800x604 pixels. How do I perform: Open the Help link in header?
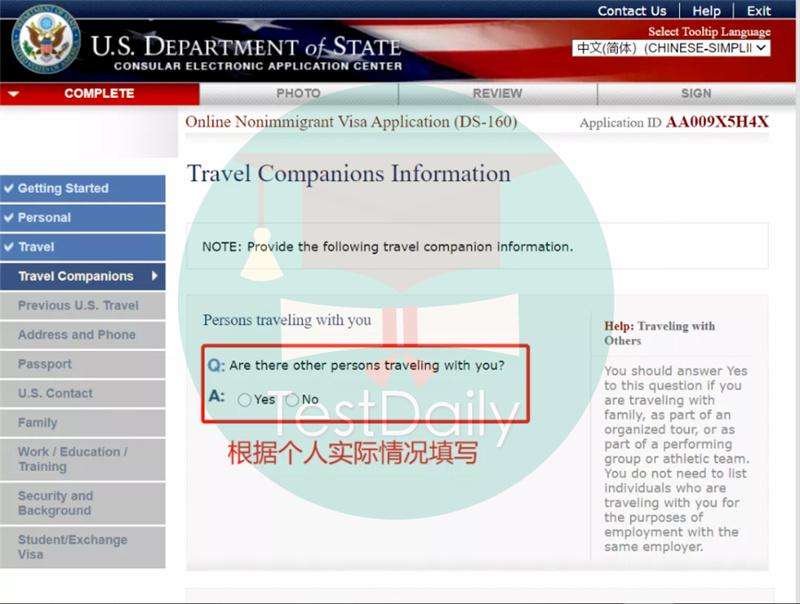(x=706, y=11)
